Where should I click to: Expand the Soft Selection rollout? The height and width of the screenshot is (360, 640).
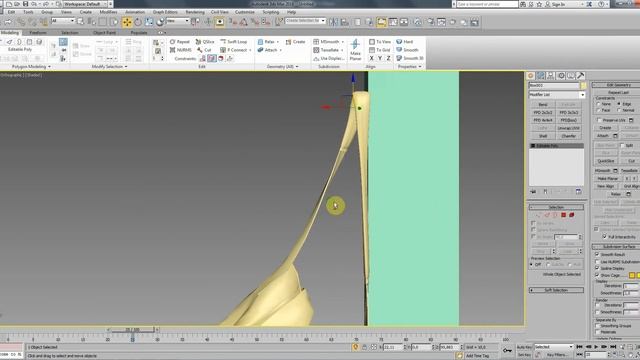tap(556, 290)
